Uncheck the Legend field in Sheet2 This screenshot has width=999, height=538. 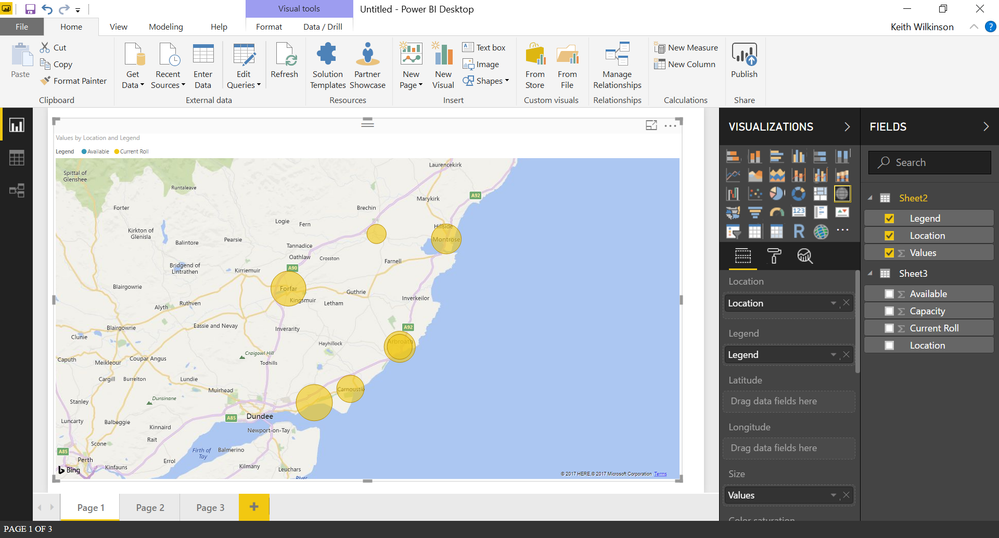(x=889, y=219)
